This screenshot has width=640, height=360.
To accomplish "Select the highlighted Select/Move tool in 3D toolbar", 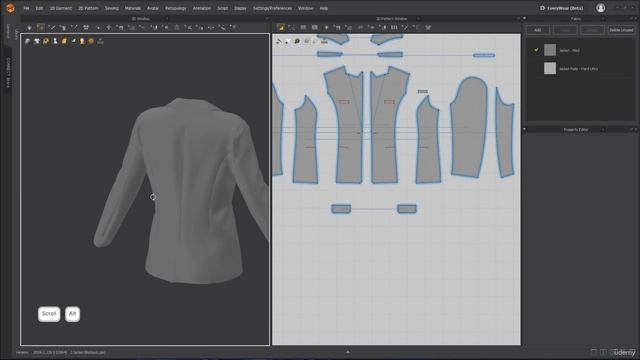I will click(x=40, y=27).
